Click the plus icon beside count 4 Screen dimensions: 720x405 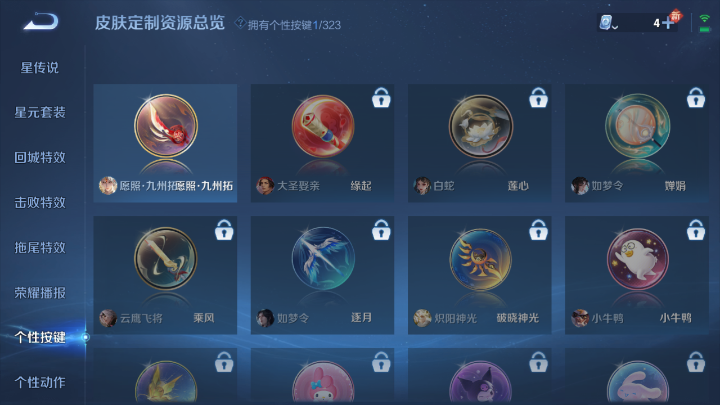(668, 22)
